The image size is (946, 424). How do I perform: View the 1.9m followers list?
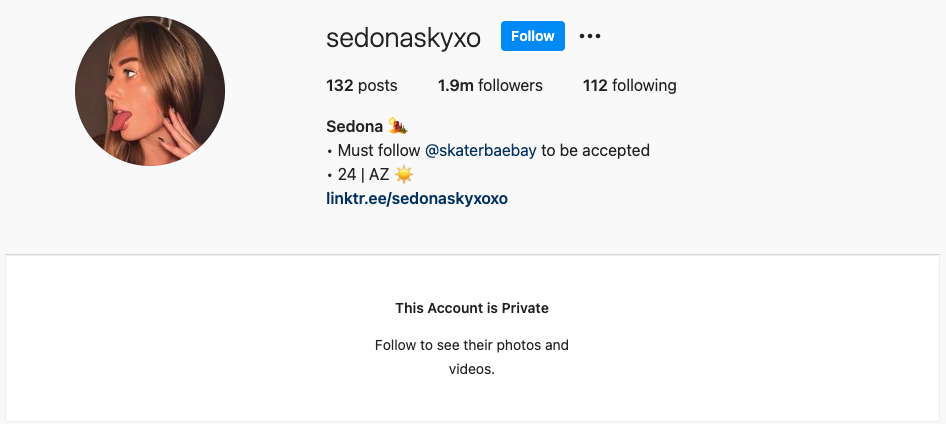[490, 86]
